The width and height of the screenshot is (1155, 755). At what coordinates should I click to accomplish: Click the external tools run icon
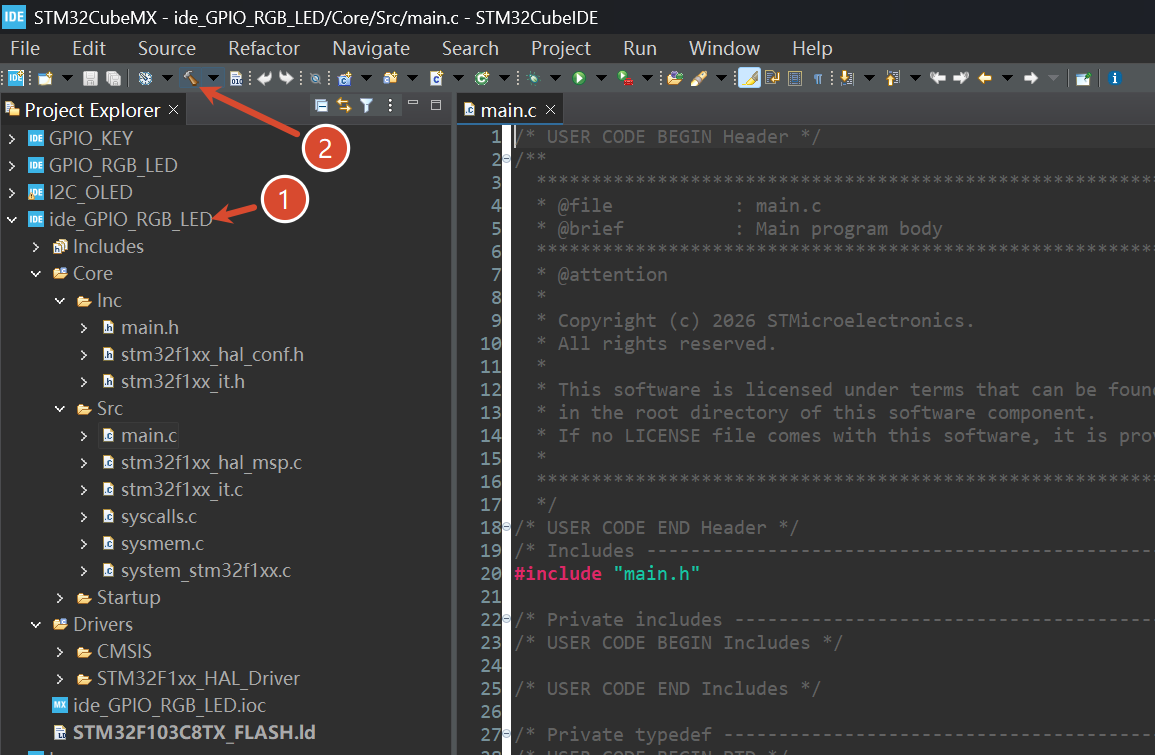point(625,78)
